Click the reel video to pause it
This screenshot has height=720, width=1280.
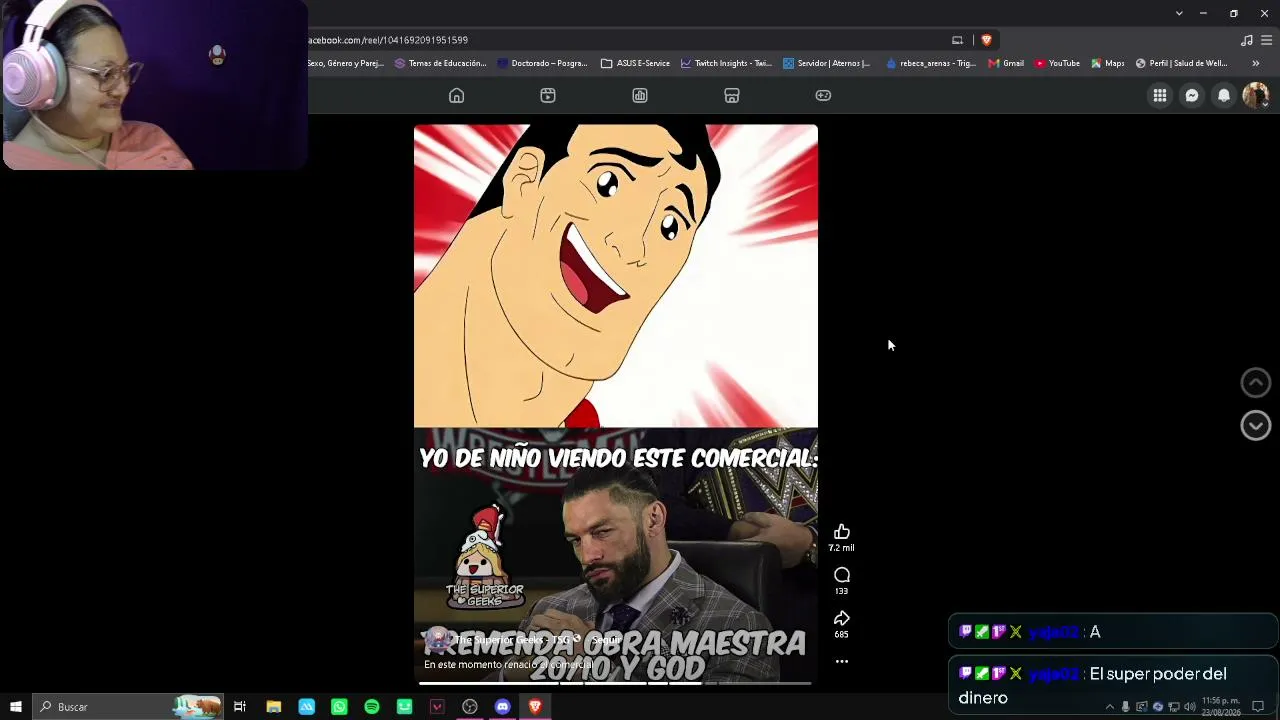point(616,405)
